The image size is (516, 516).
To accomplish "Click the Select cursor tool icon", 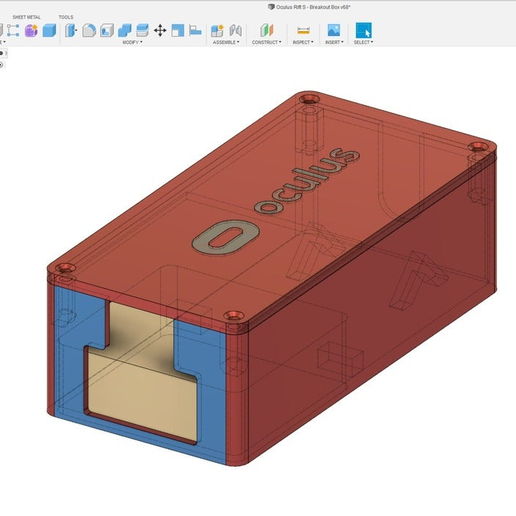I will click(364, 30).
